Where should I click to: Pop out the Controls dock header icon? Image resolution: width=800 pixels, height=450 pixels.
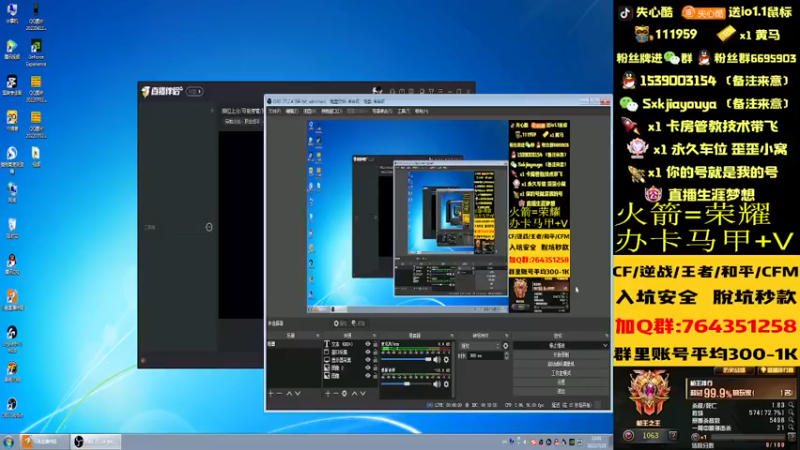(607, 336)
